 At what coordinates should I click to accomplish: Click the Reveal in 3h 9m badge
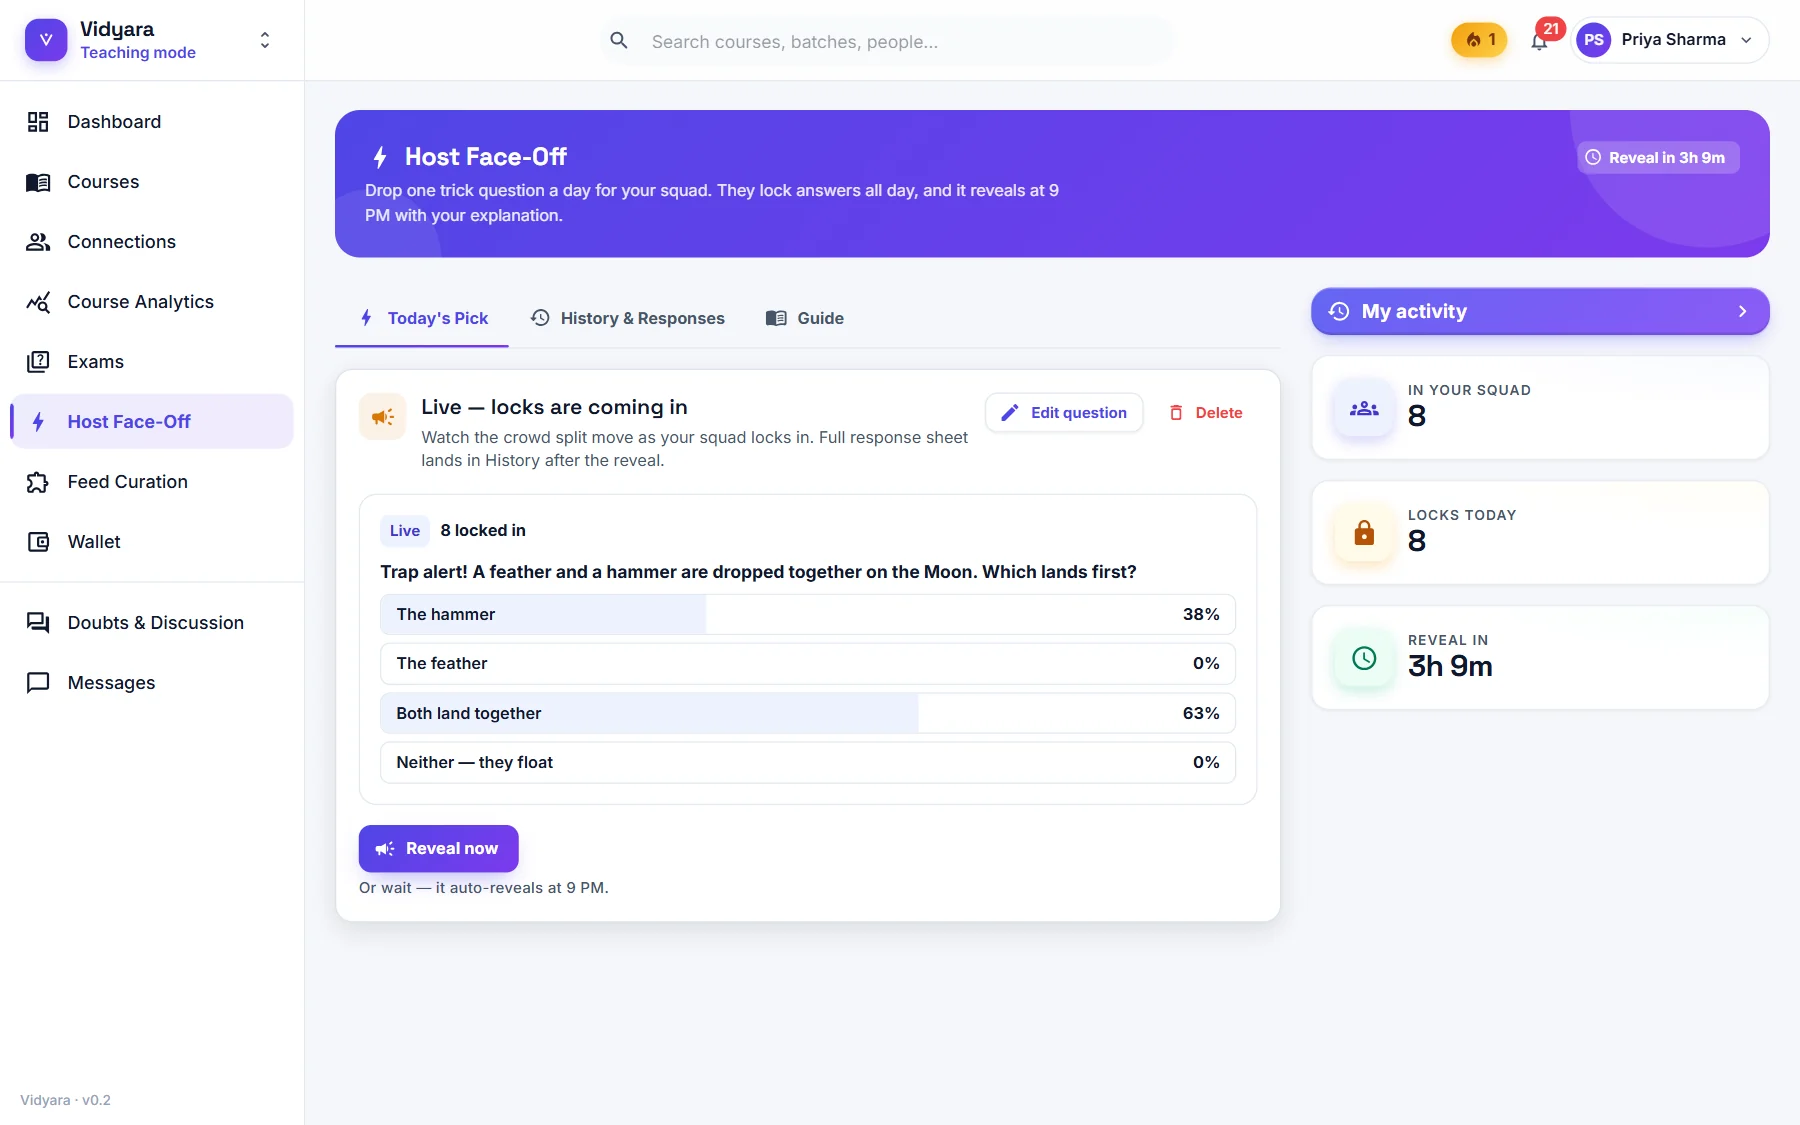(1658, 158)
